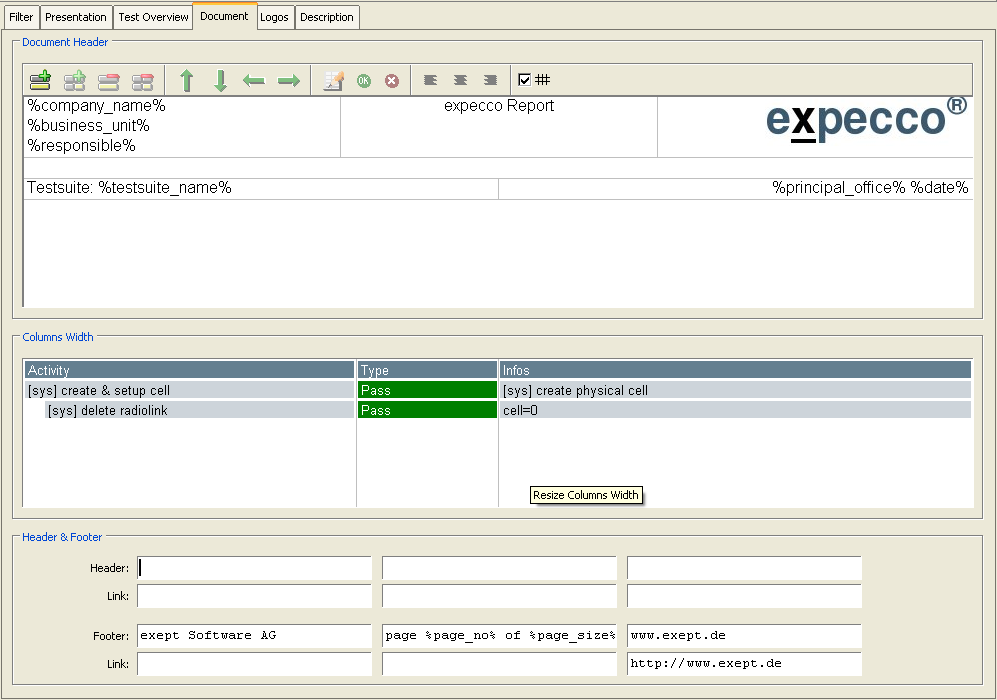
Task: Click the footer link 'http://www.exept.de' field
Action: [743, 664]
